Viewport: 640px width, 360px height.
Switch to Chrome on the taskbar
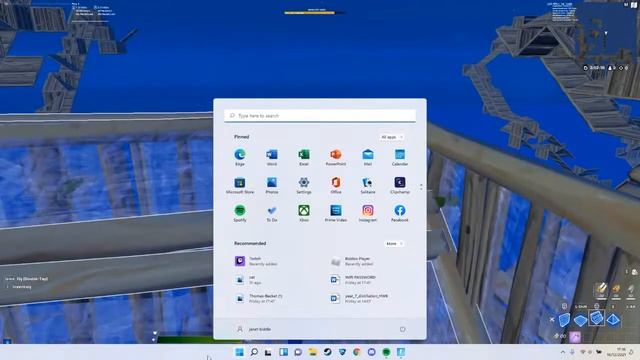click(357, 352)
